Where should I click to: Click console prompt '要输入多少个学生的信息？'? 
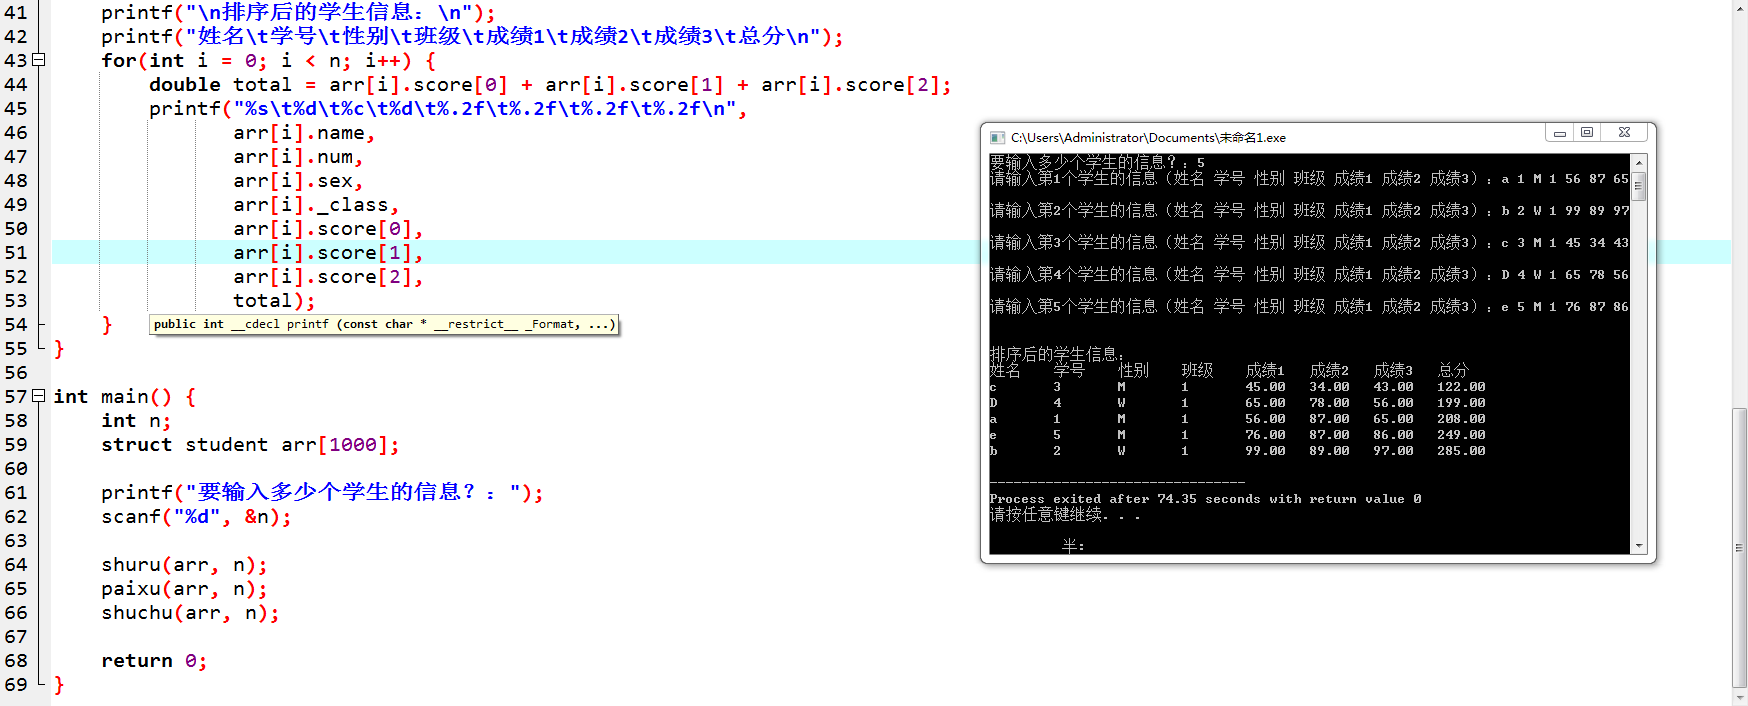(x=1083, y=162)
